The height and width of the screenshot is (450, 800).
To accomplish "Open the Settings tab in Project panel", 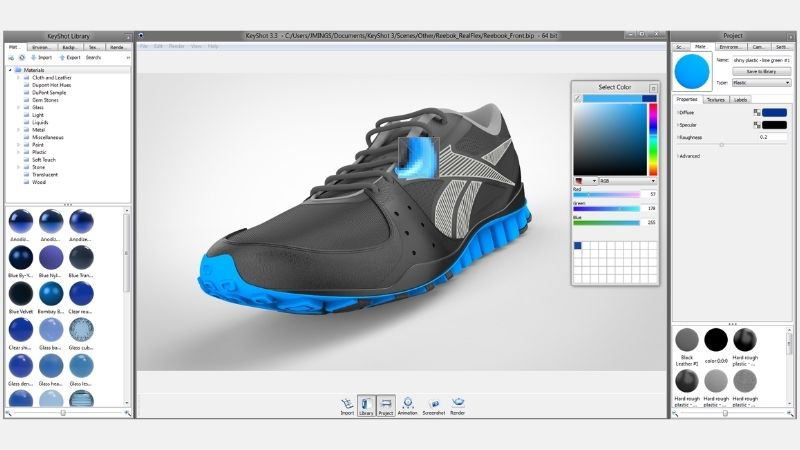I will [781, 47].
